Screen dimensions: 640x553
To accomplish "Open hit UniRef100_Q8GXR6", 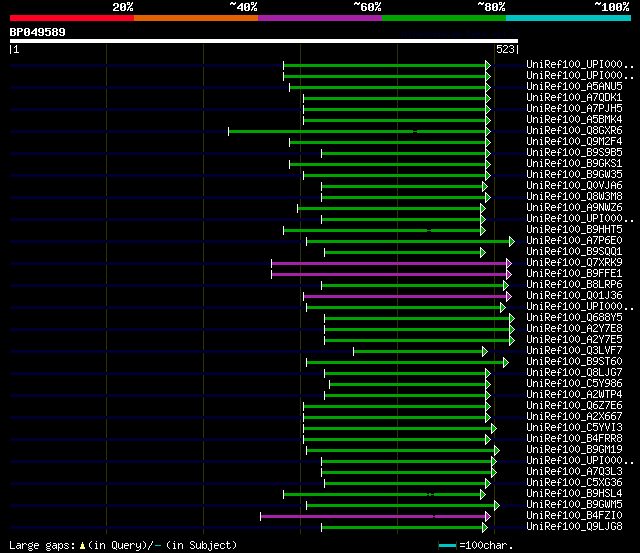I will click(574, 131).
